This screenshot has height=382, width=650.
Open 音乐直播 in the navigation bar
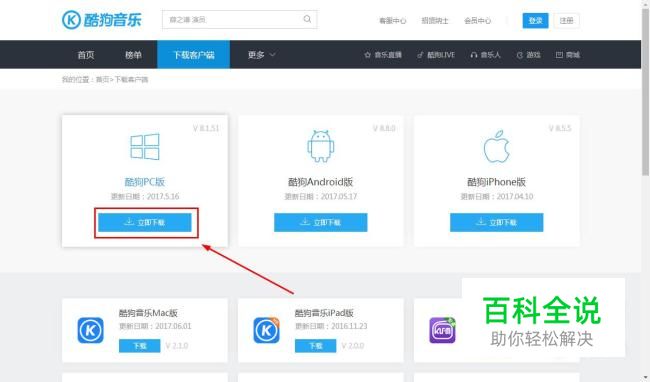383,55
